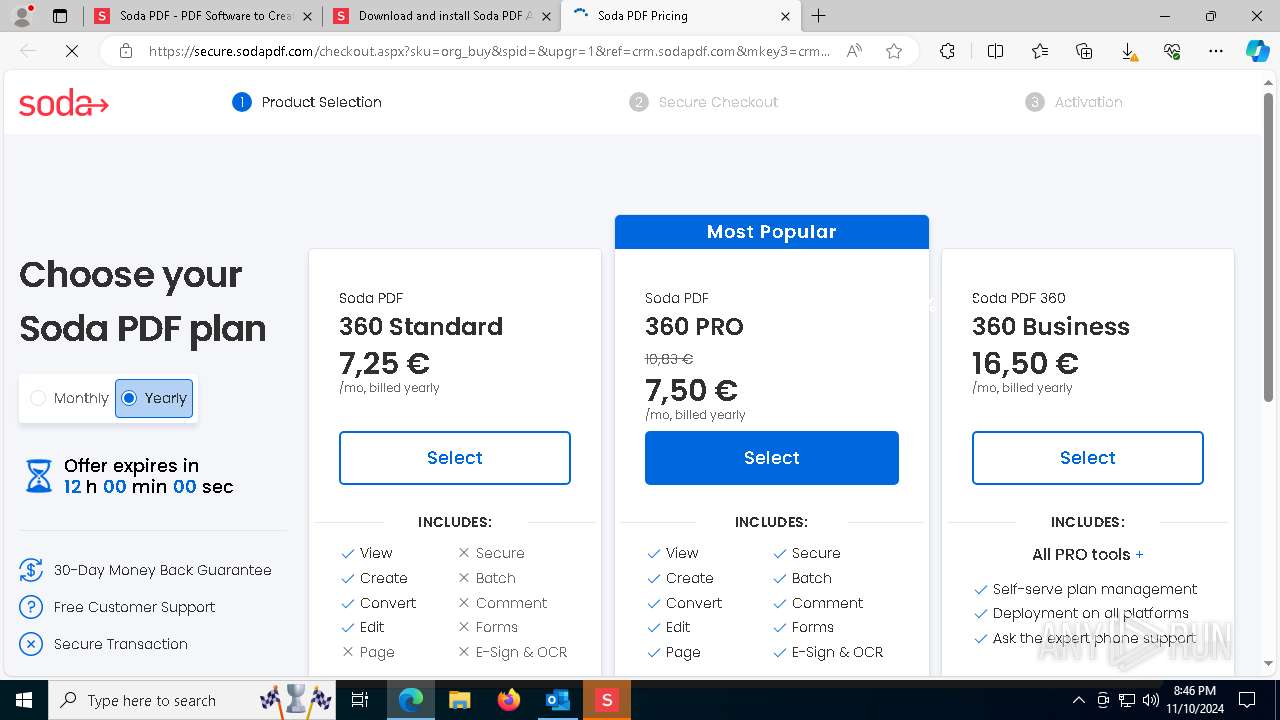
Task: Click the Money Back Guarantee icon
Action: pos(31,570)
